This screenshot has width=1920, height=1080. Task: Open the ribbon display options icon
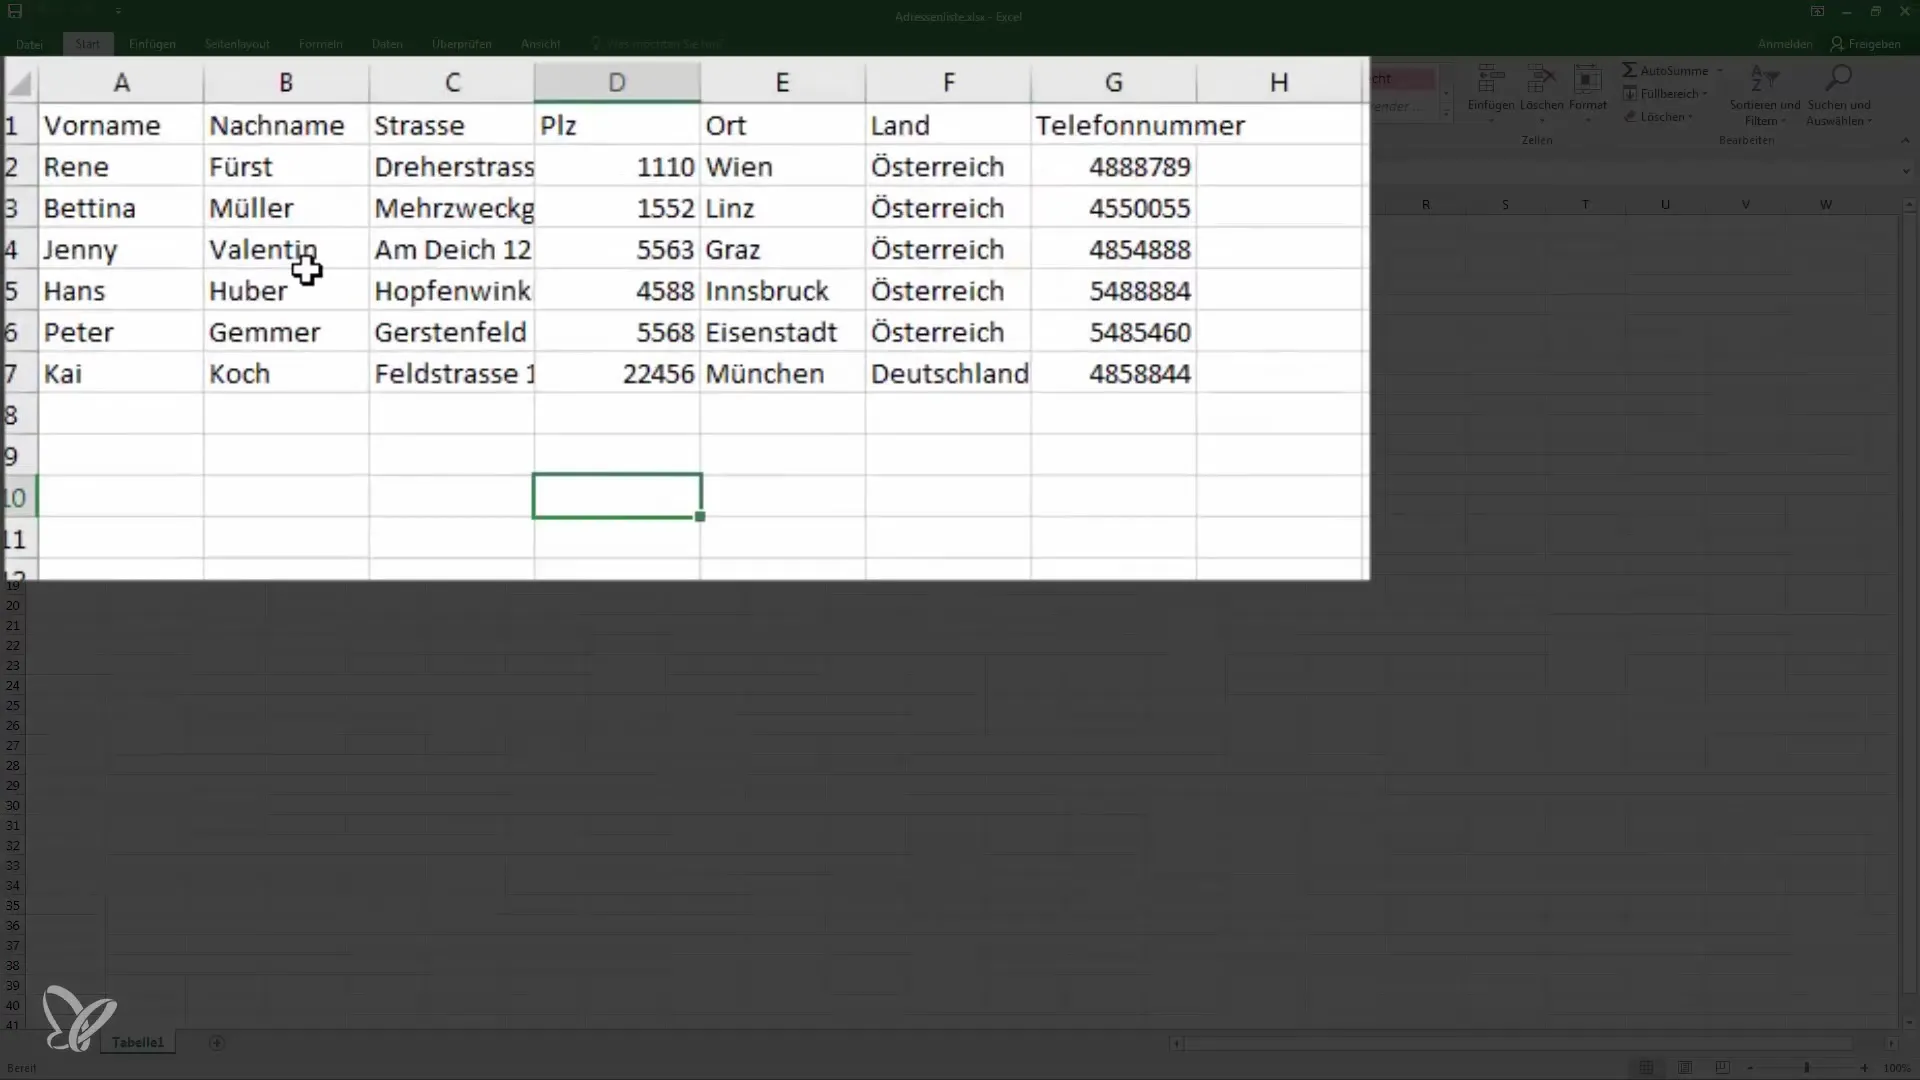[x=1817, y=12]
